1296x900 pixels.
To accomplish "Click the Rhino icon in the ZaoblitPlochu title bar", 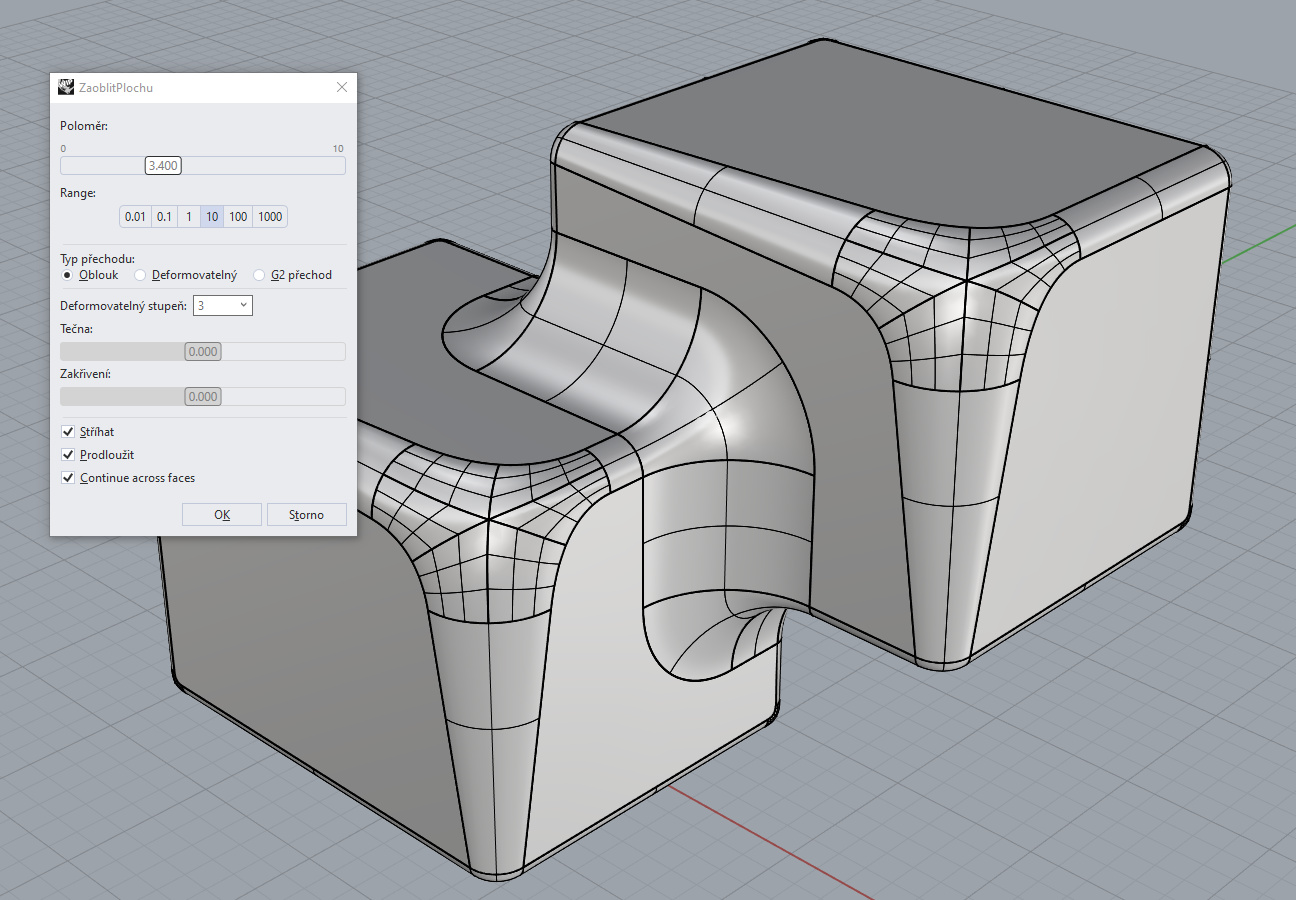I will pyautogui.click(x=66, y=87).
